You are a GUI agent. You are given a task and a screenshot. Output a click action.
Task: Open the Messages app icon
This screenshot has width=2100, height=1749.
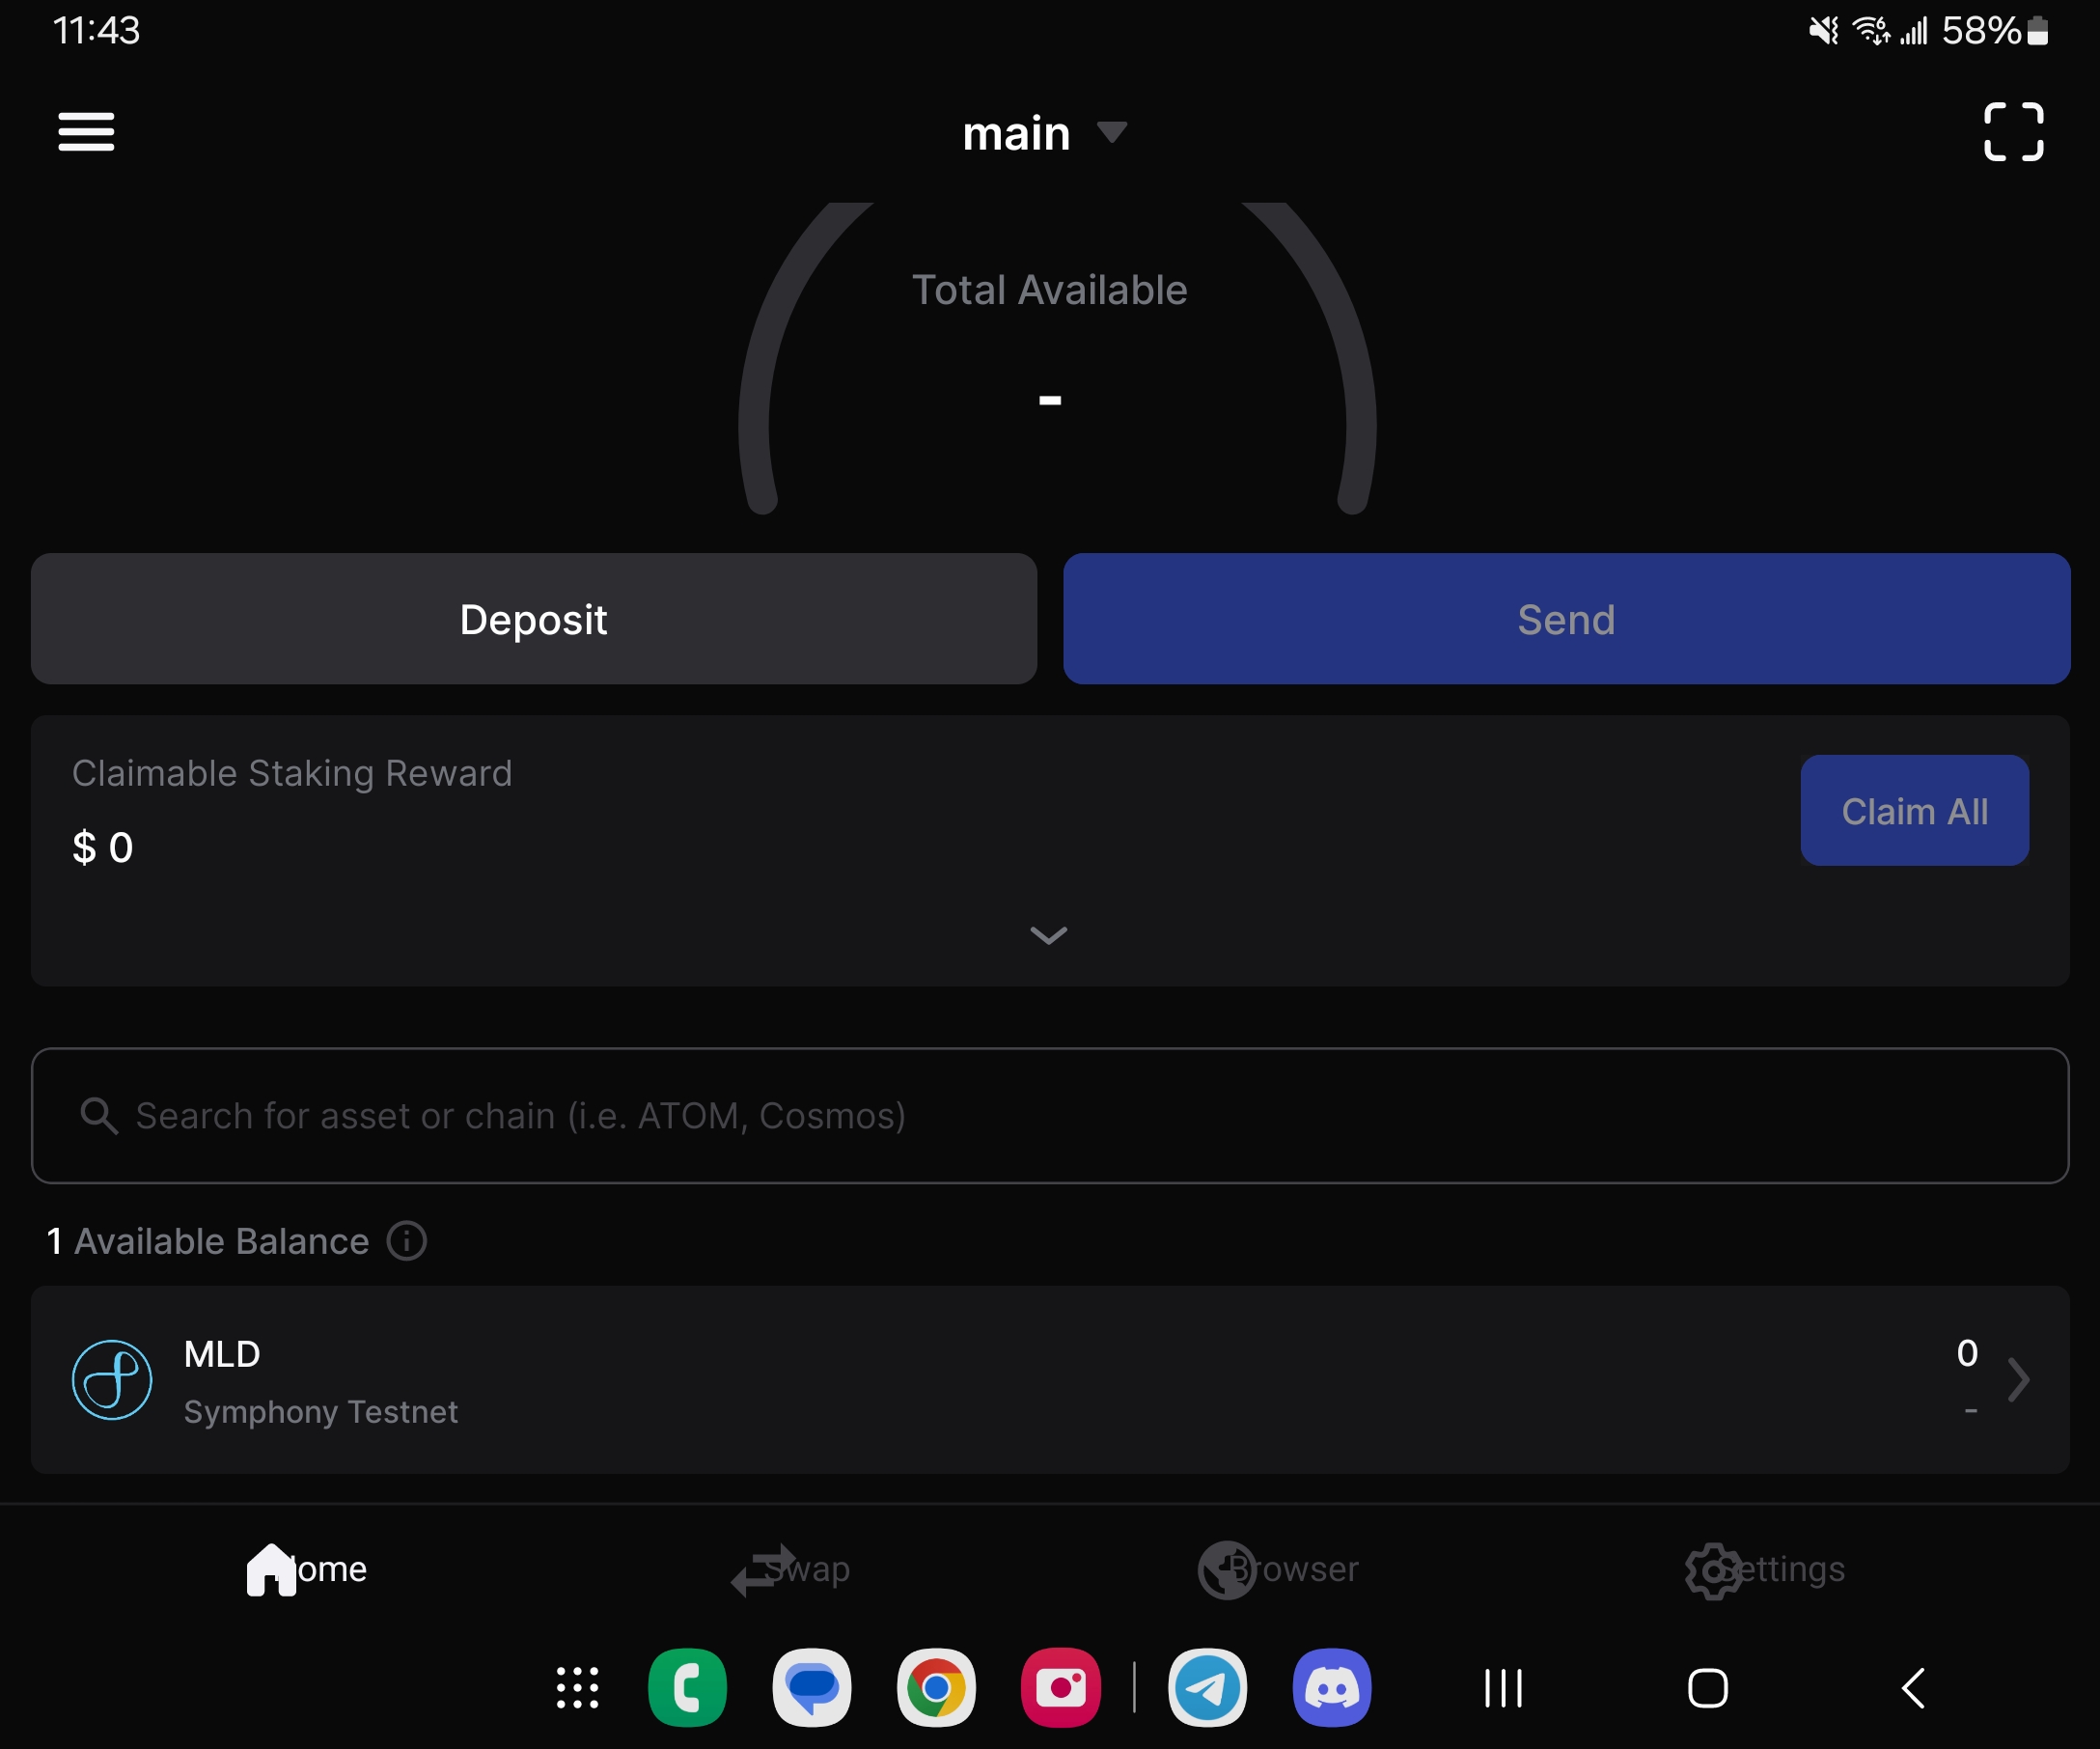click(x=812, y=1688)
